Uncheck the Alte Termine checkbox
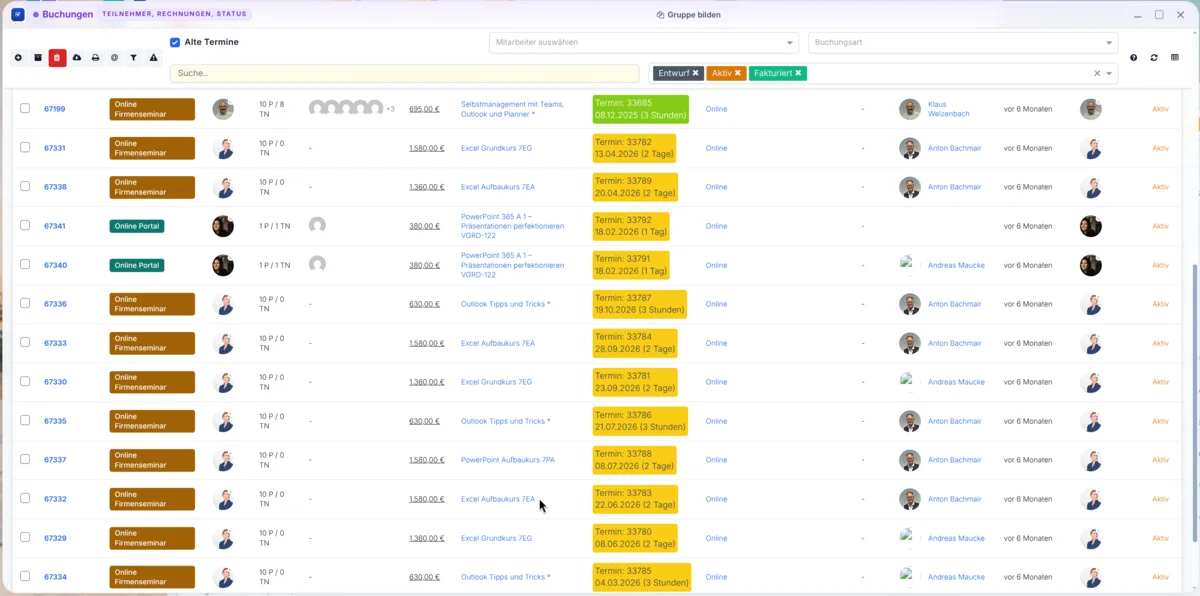1200x596 pixels. tap(175, 42)
